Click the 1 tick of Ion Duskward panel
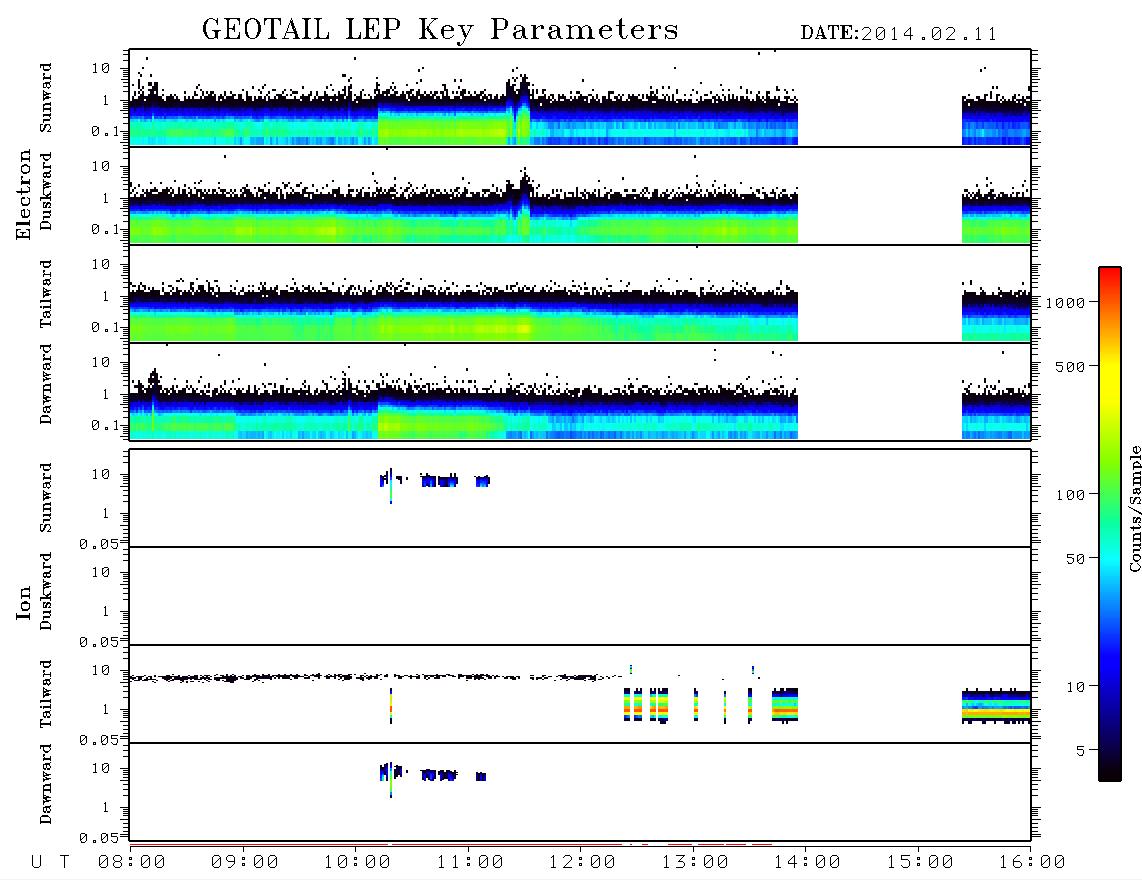Image resolution: width=1142 pixels, height=880 pixels. click(106, 612)
